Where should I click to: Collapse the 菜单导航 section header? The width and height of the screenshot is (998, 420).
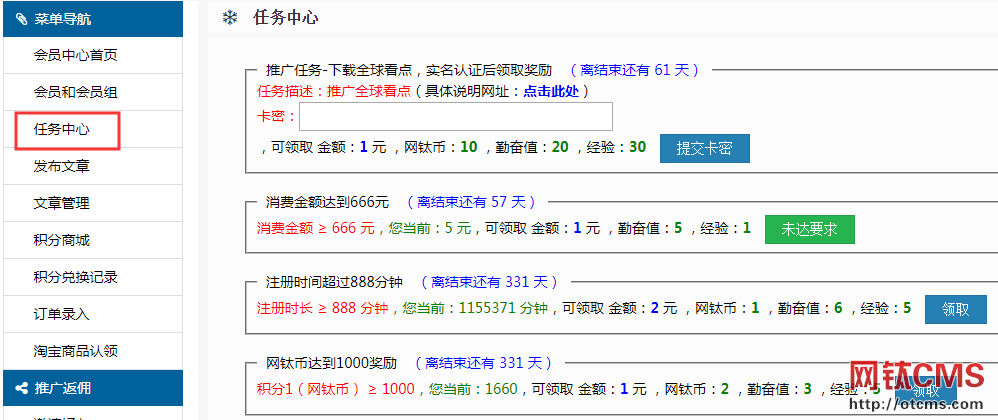click(x=92, y=19)
